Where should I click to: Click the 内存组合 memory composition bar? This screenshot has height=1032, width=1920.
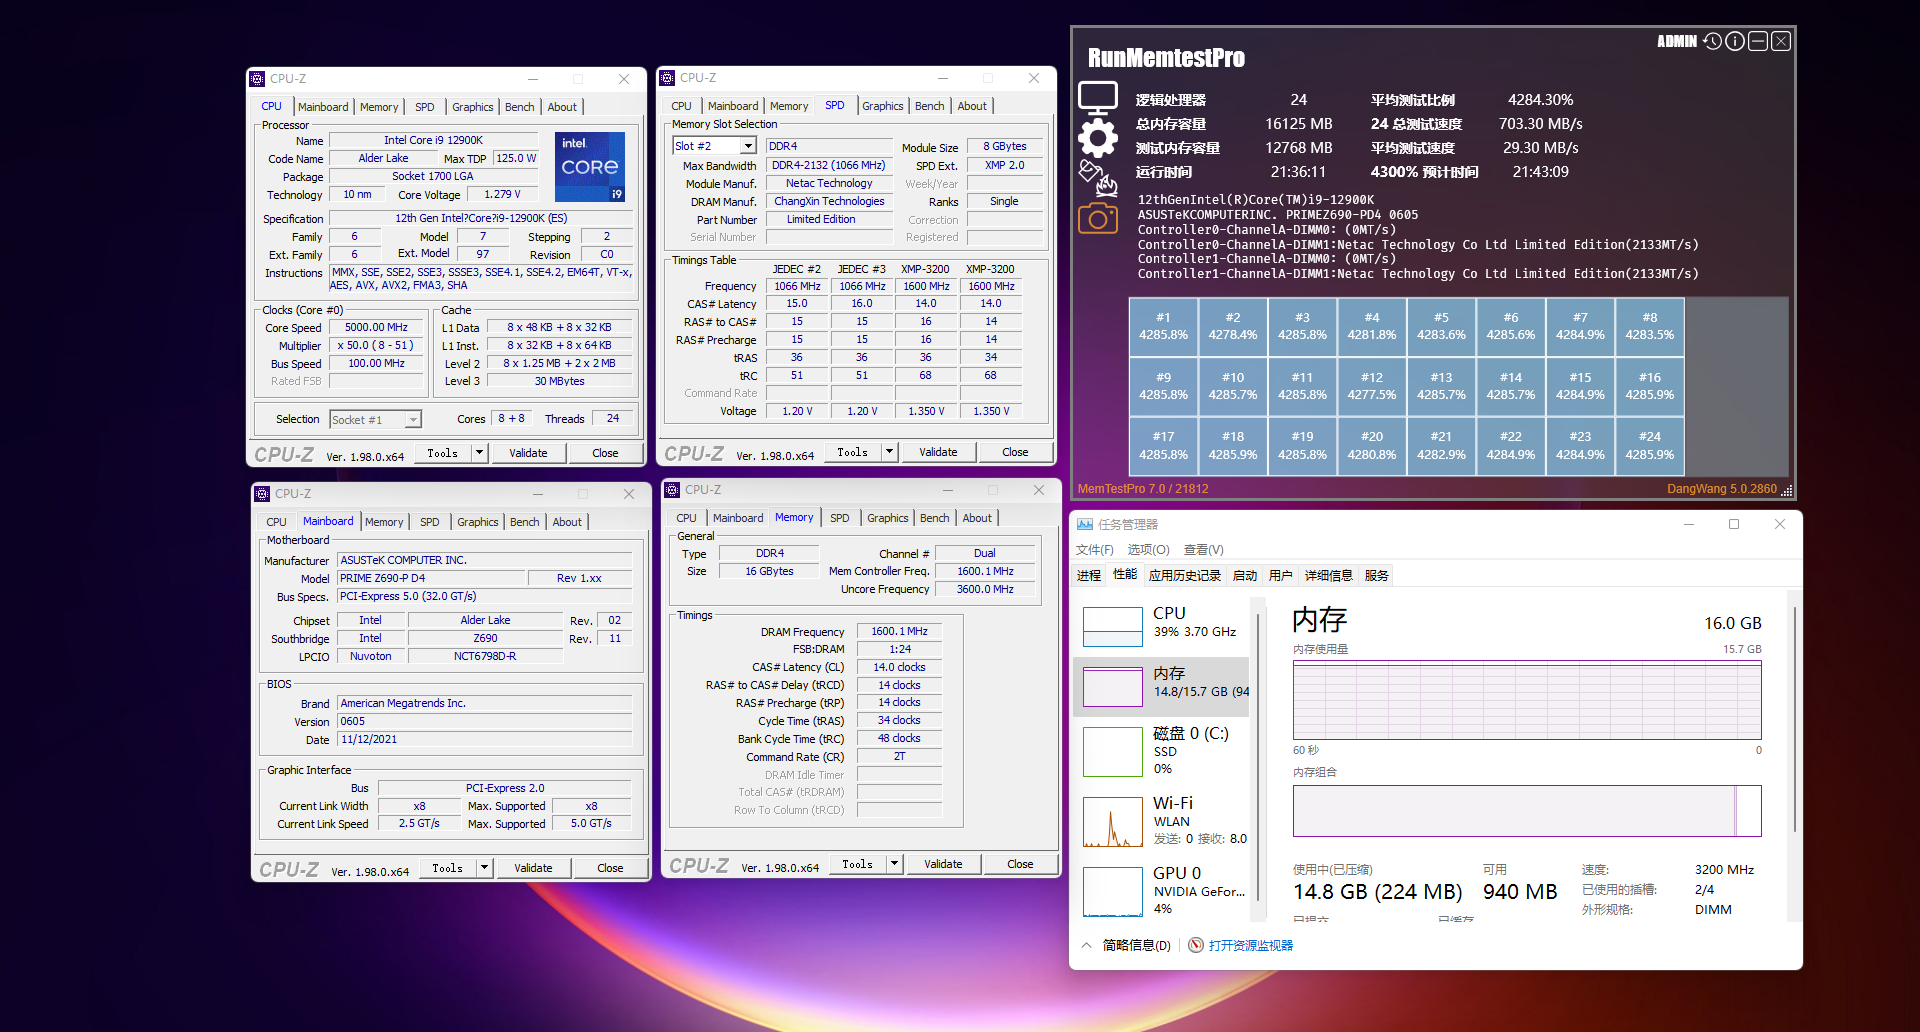click(1527, 811)
